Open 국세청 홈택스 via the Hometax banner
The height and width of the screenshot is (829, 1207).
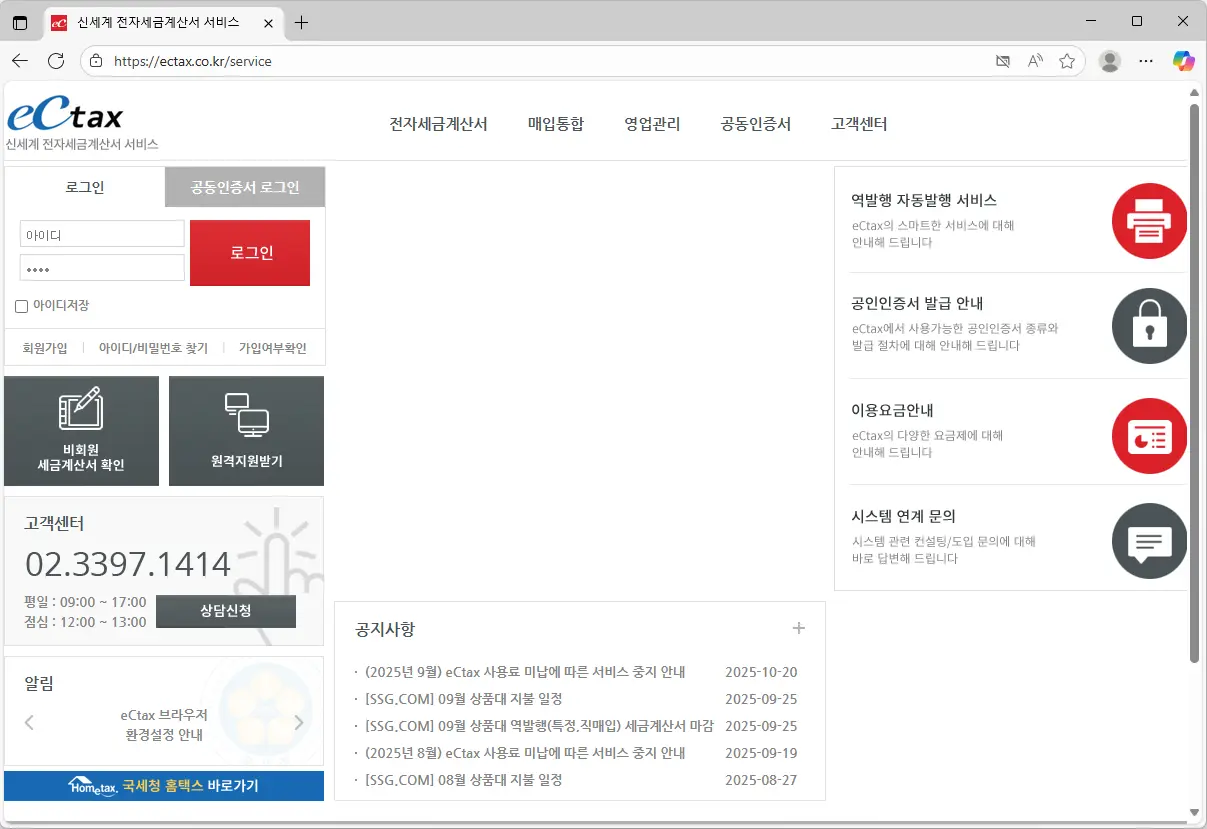tap(164, 786)
